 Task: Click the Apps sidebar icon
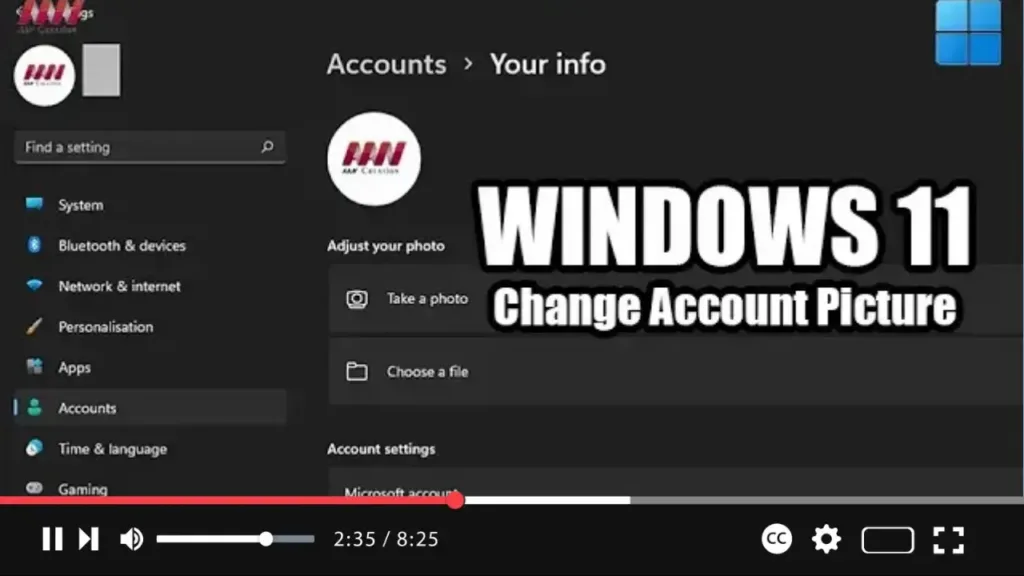(35, 367)
